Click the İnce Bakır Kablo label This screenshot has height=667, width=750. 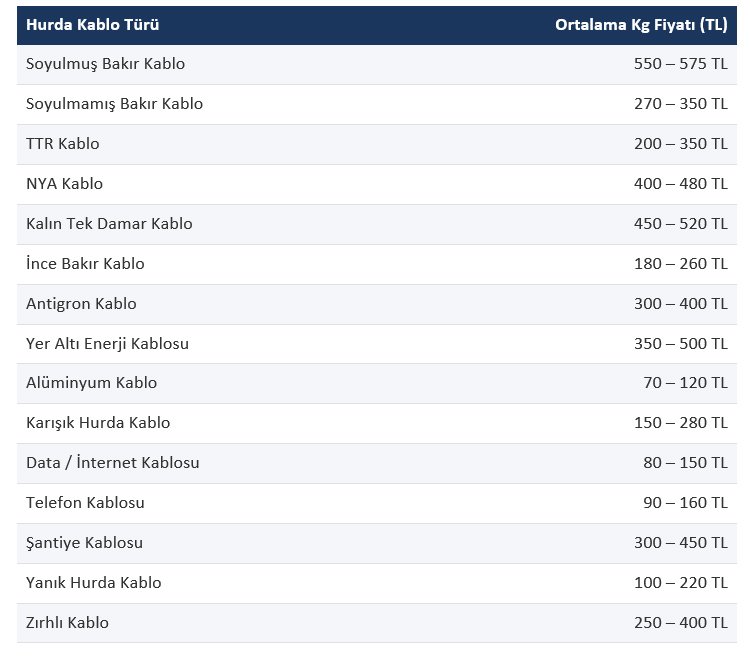tap(85, 263)
